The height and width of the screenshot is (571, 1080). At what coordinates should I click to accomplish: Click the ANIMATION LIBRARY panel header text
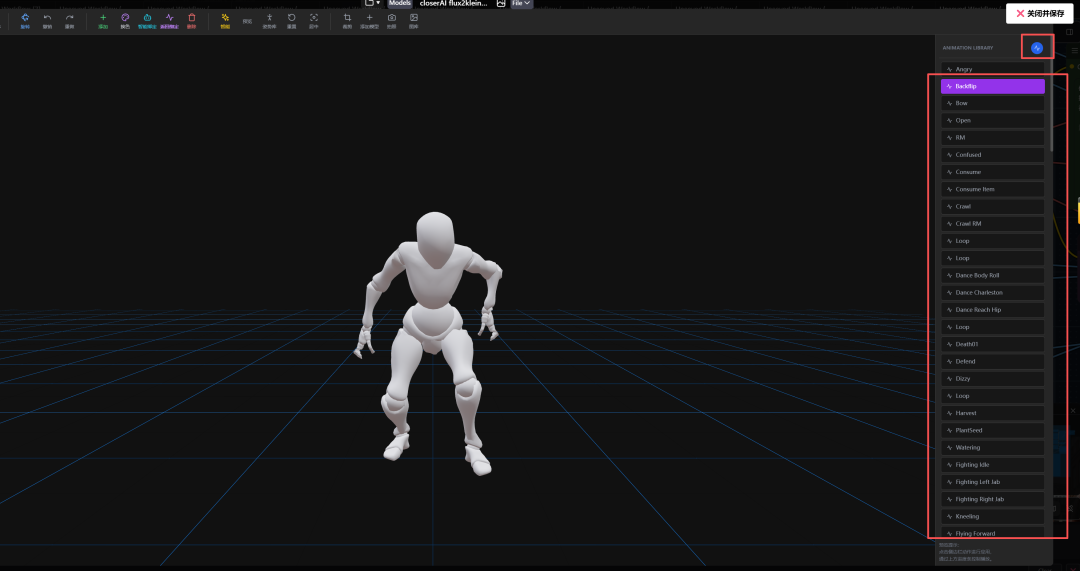point(968,48)
